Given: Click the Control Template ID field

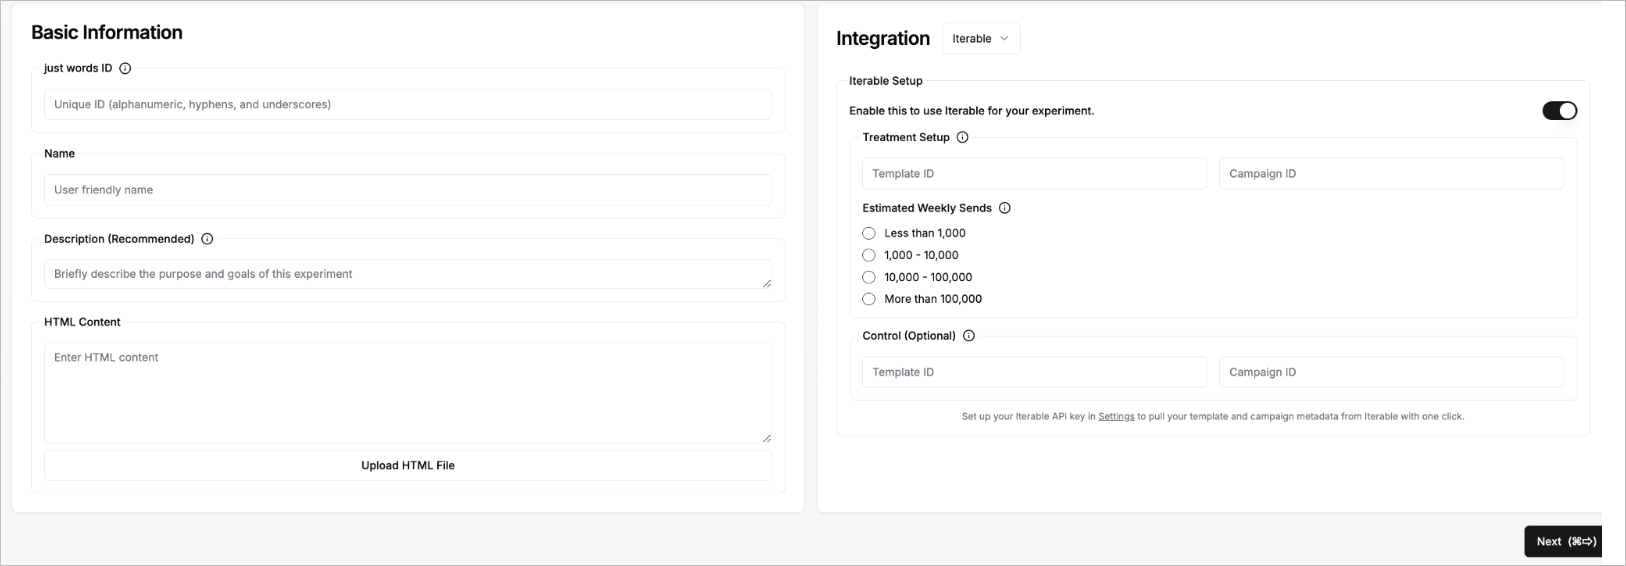Looking at the screenshot, I should 1034,372.
